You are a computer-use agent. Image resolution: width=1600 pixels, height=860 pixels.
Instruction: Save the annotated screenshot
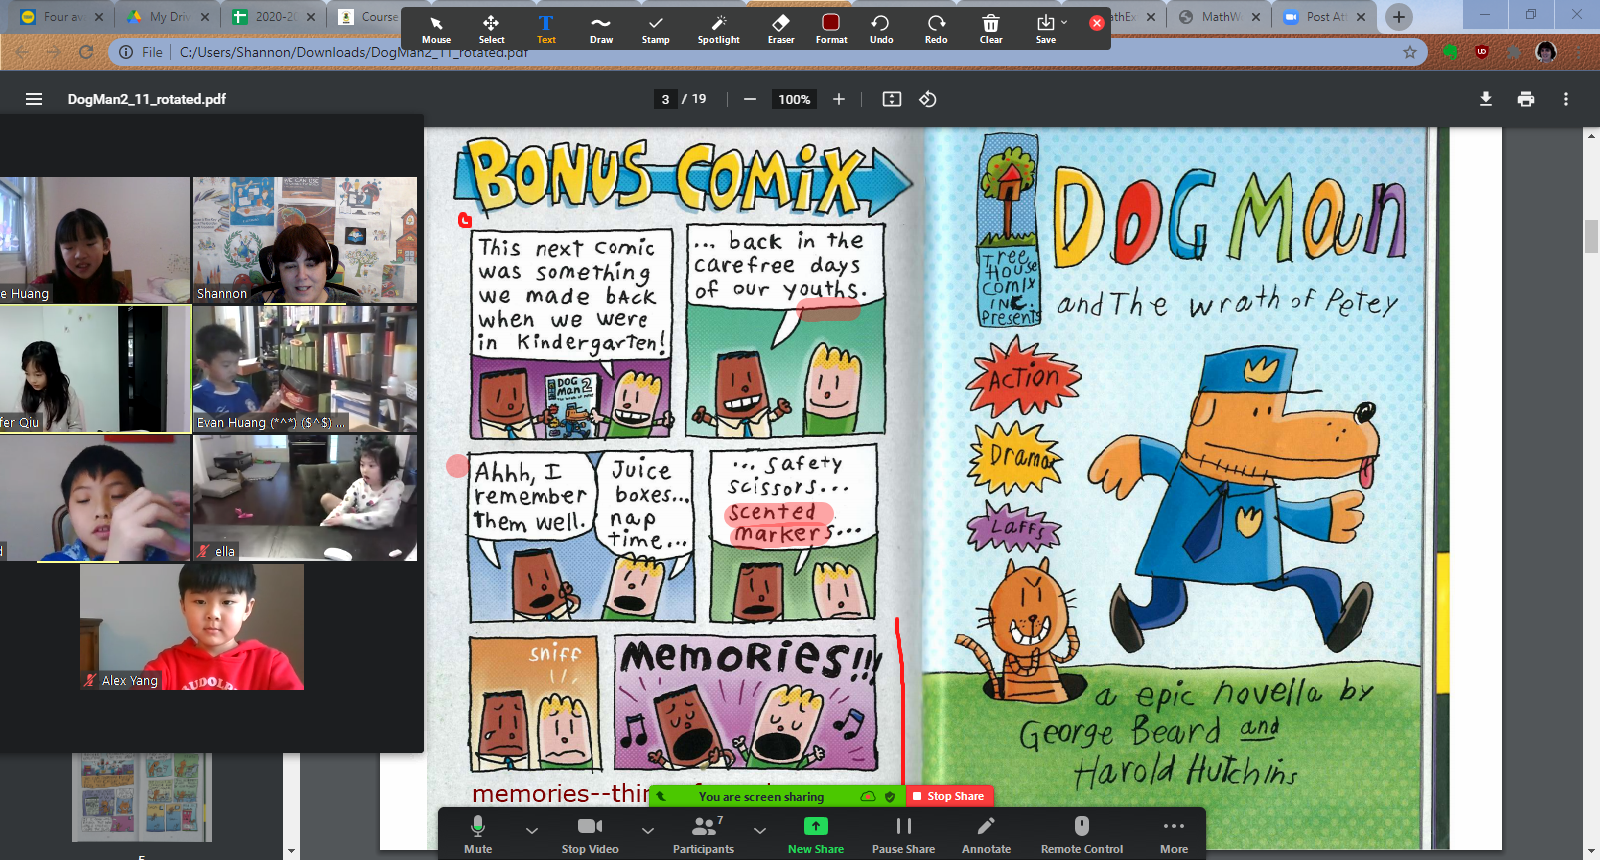click(x=1045, y=29)
